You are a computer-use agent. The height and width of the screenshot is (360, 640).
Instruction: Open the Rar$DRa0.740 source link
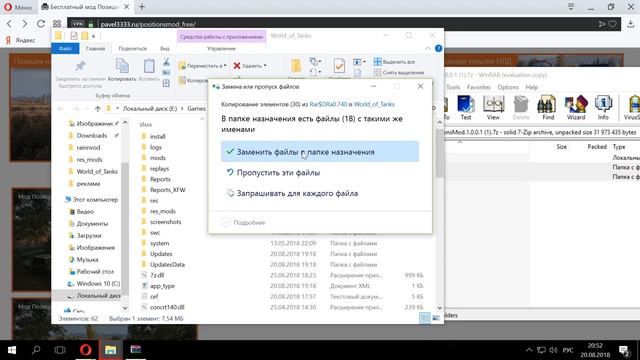tap(328, 104)
